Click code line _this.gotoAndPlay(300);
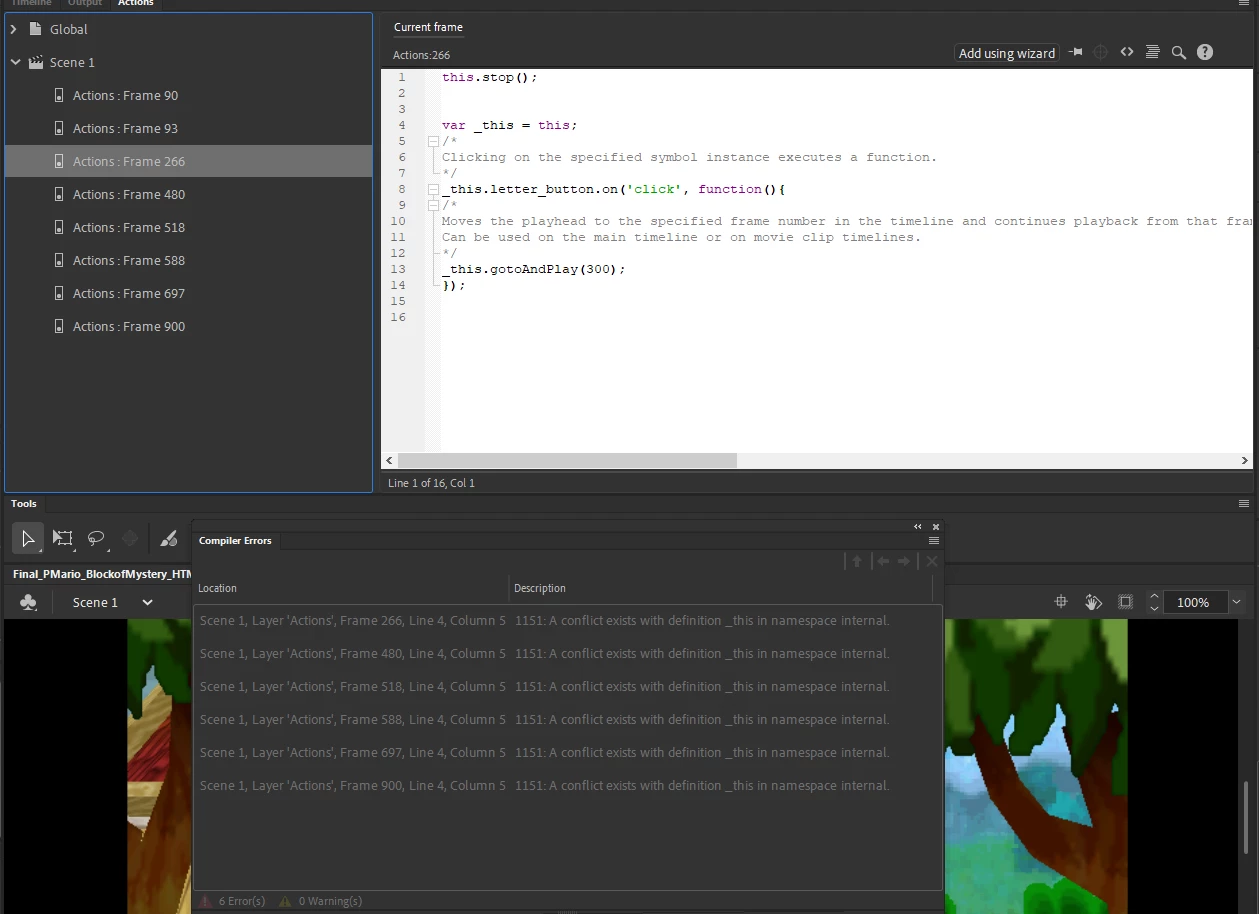Image resolution: width=1259 pixels, height=914 pixels. pos(534,269)
